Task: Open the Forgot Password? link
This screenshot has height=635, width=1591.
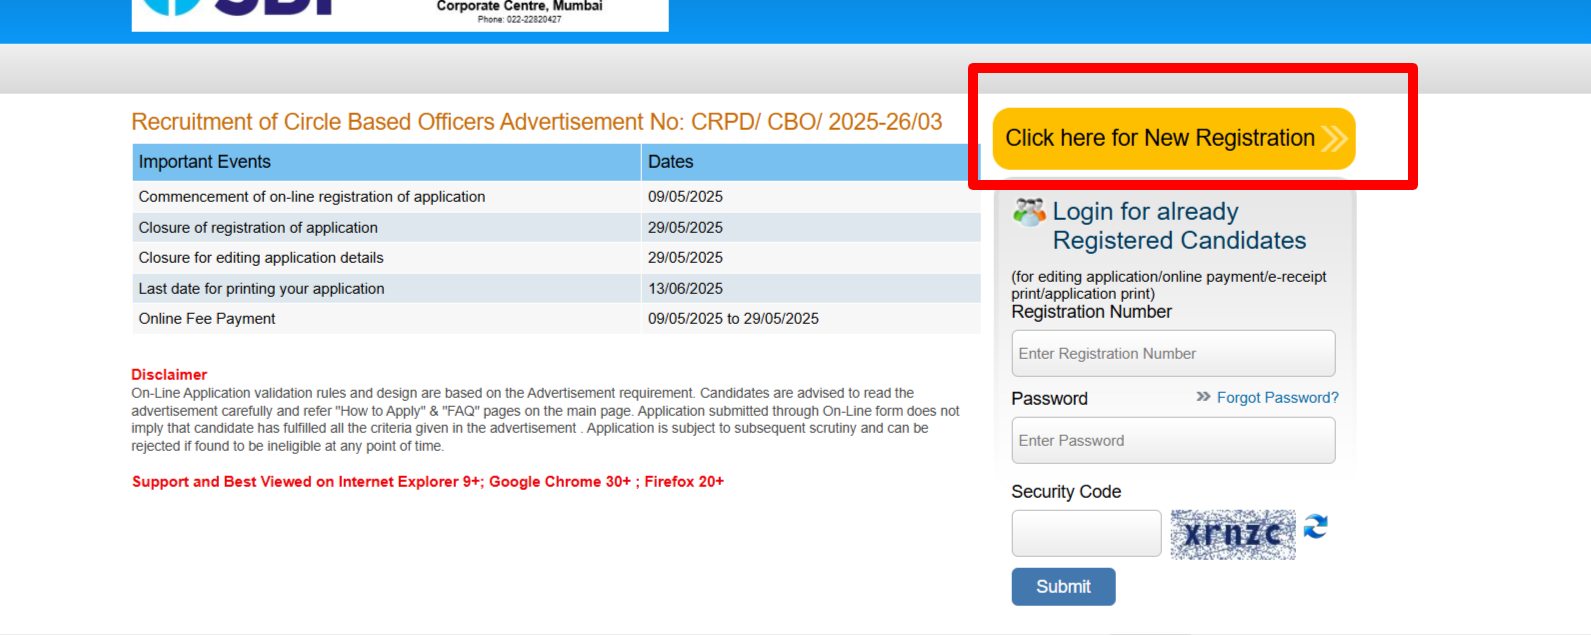Action: [1277, 398]
